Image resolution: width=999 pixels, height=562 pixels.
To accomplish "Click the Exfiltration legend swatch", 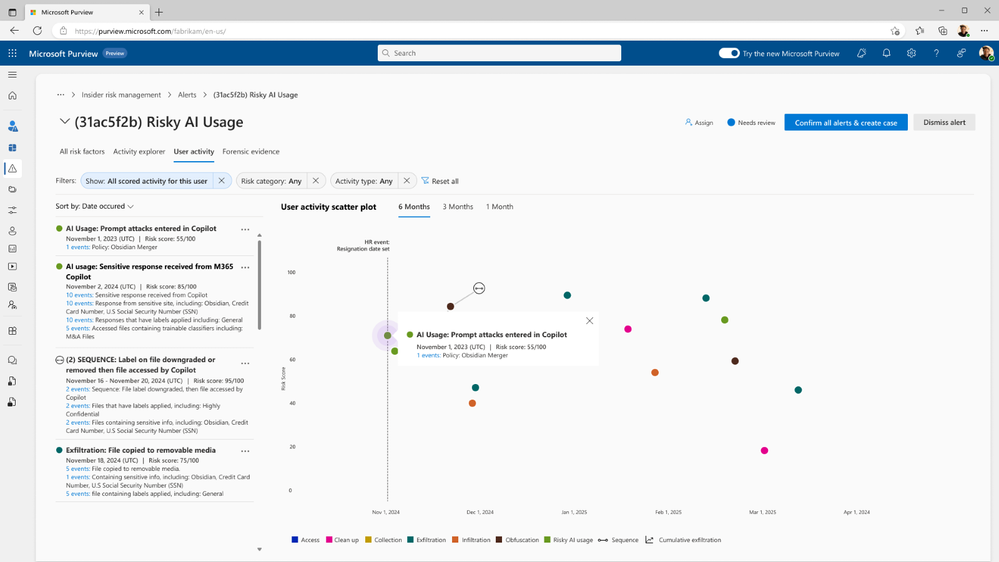I will (410, 540).
